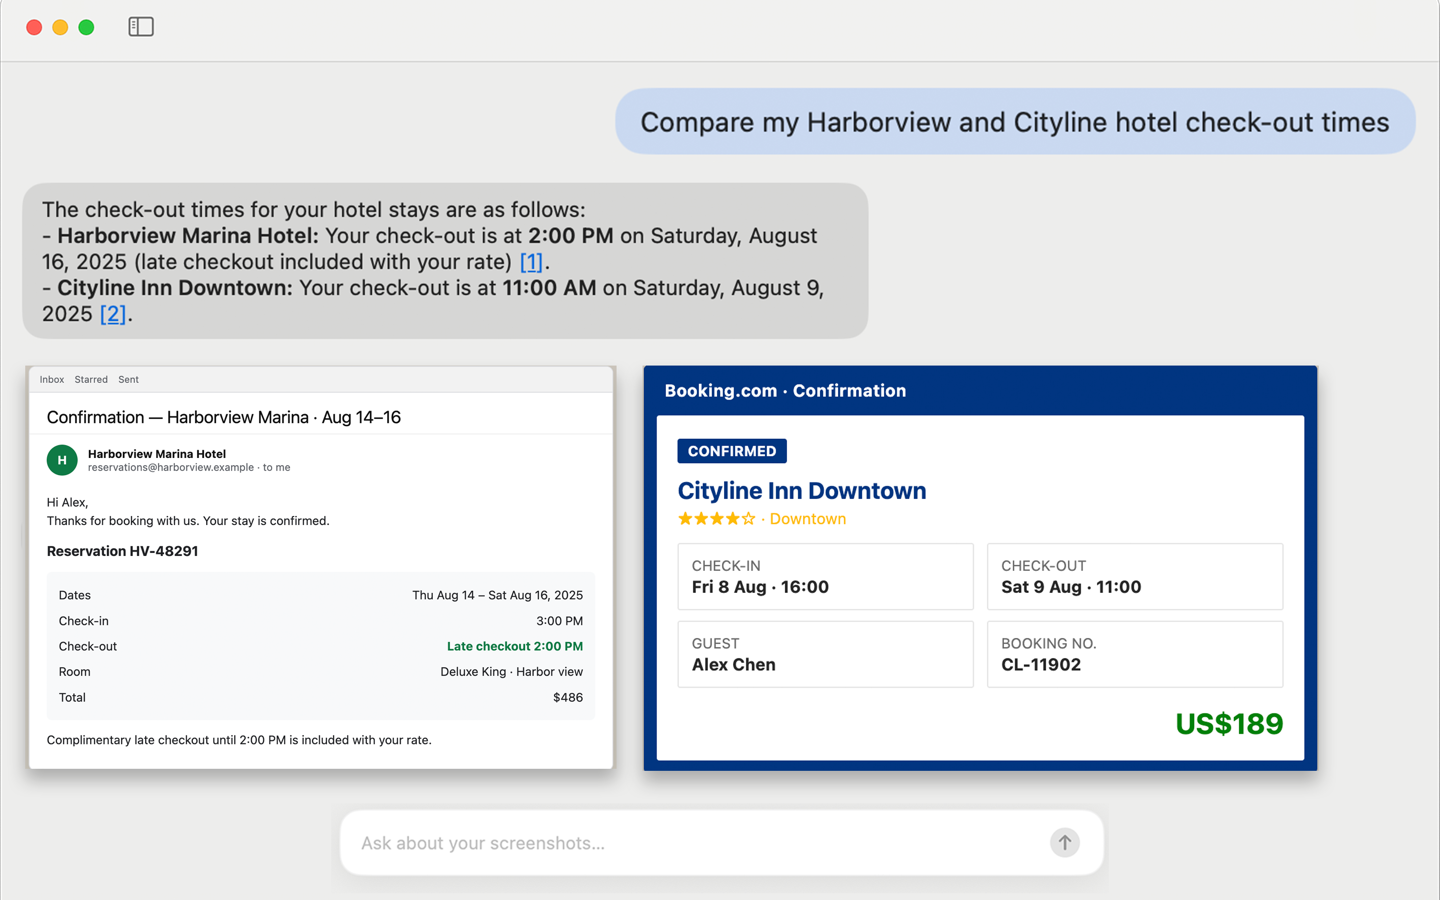
Task: Open citation link [1]
Action: [531, 262]
